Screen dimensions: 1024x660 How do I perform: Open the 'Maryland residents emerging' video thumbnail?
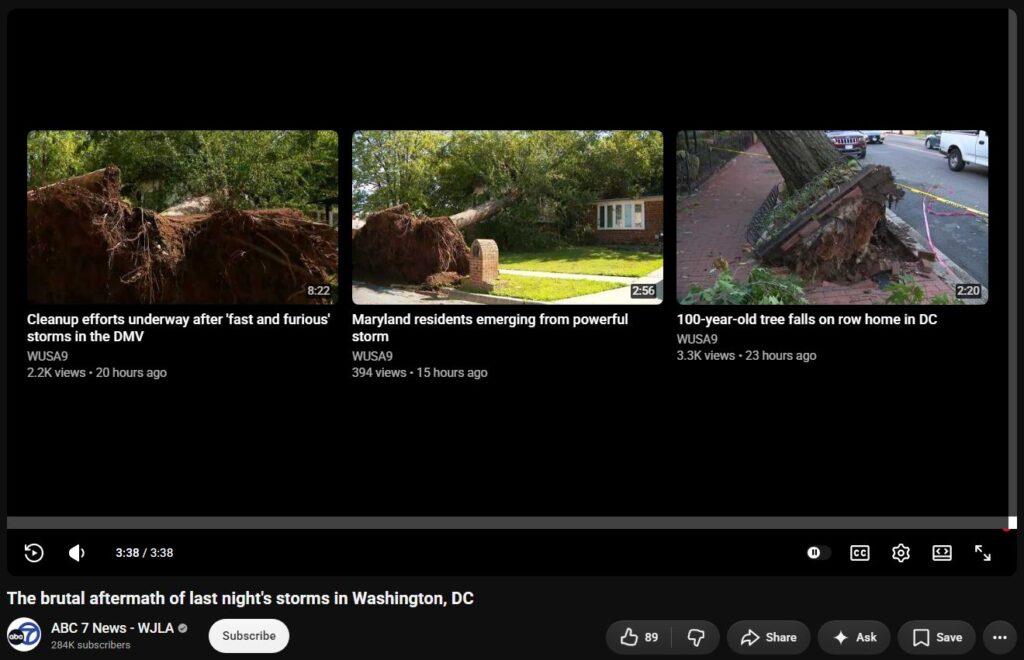pyautogui.click(x=507, y=217)
